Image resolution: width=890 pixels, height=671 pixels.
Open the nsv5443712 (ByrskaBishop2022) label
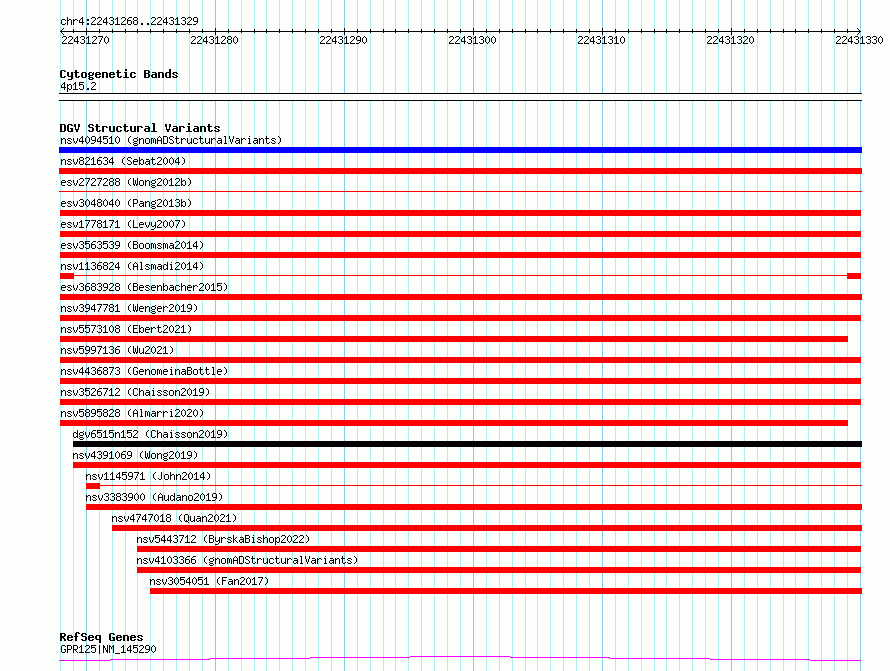coord(223,539)
